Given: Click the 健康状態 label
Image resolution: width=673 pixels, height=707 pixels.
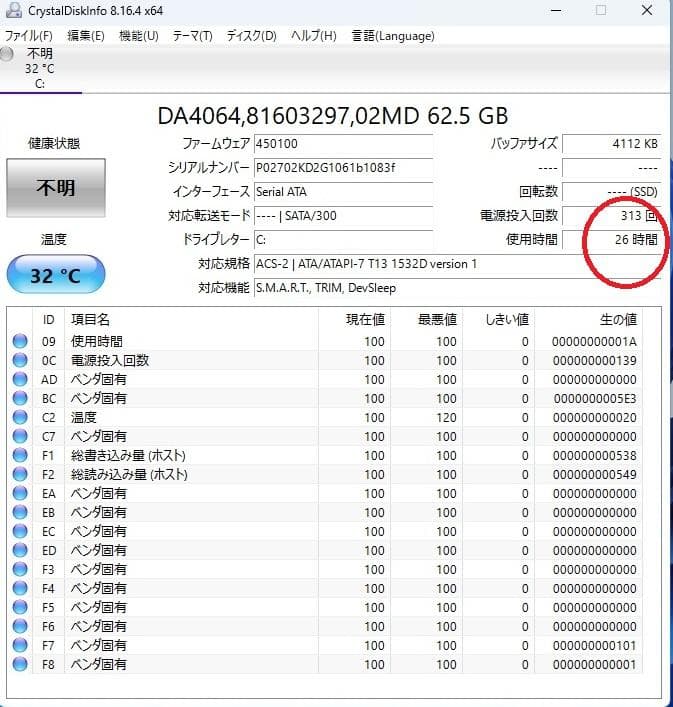Looking at the screenshot, I should (x=54, y=143).
